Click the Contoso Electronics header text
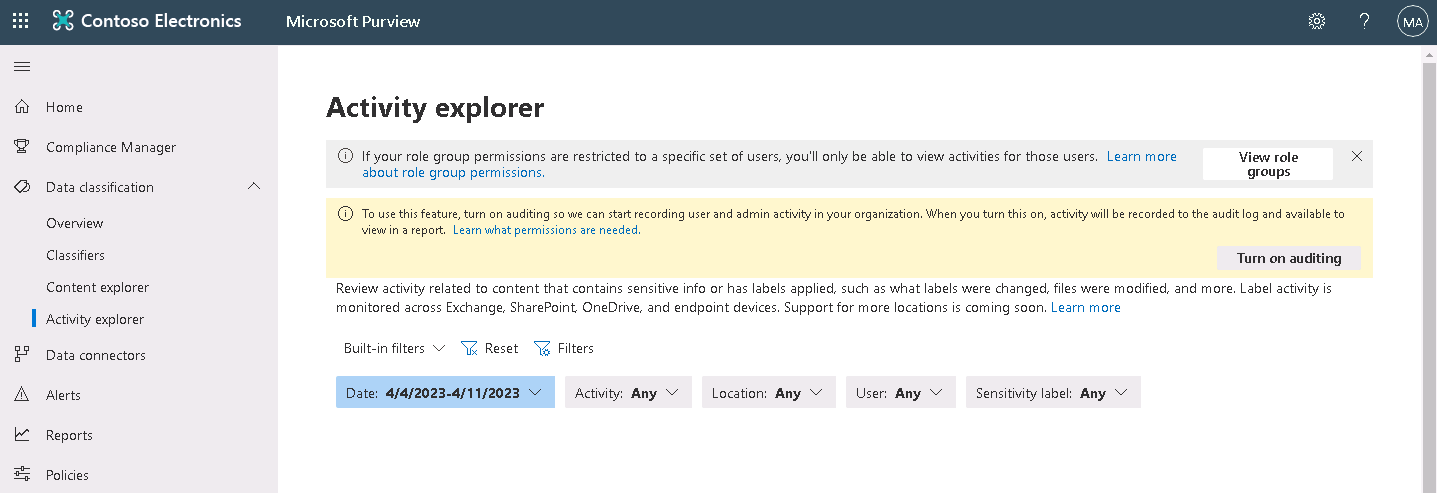Viewport: 1437px width, 493px height. coord(161,21)
